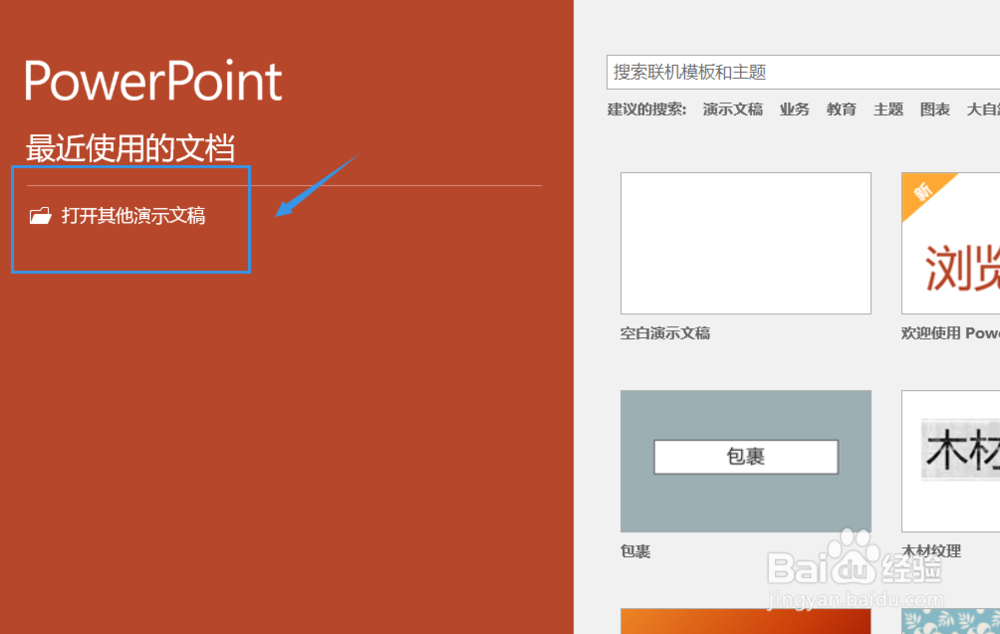
Task: Select the 空白演示文稿 blank template thumbnail
Action: pyautogui.click(x=746, y=243)
